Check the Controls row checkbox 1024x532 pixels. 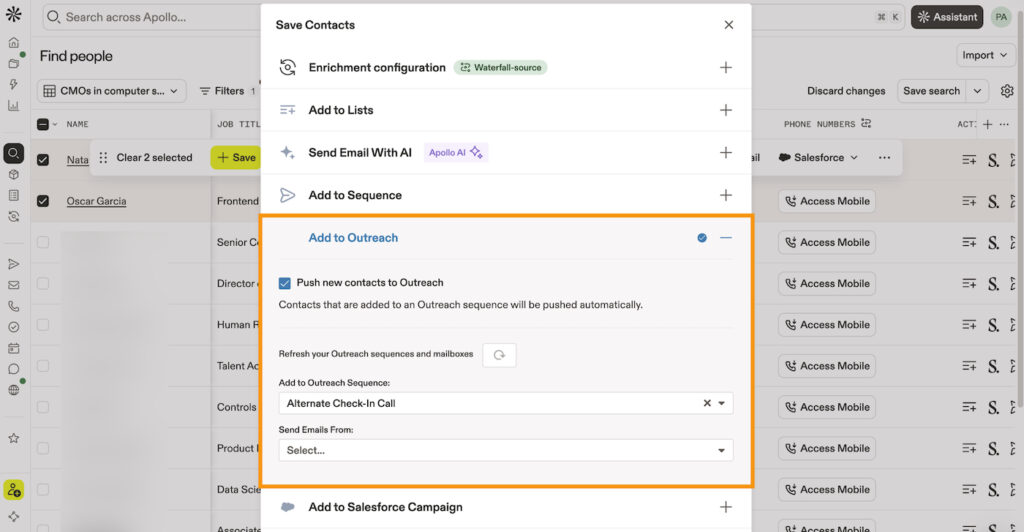coord(42,407)
